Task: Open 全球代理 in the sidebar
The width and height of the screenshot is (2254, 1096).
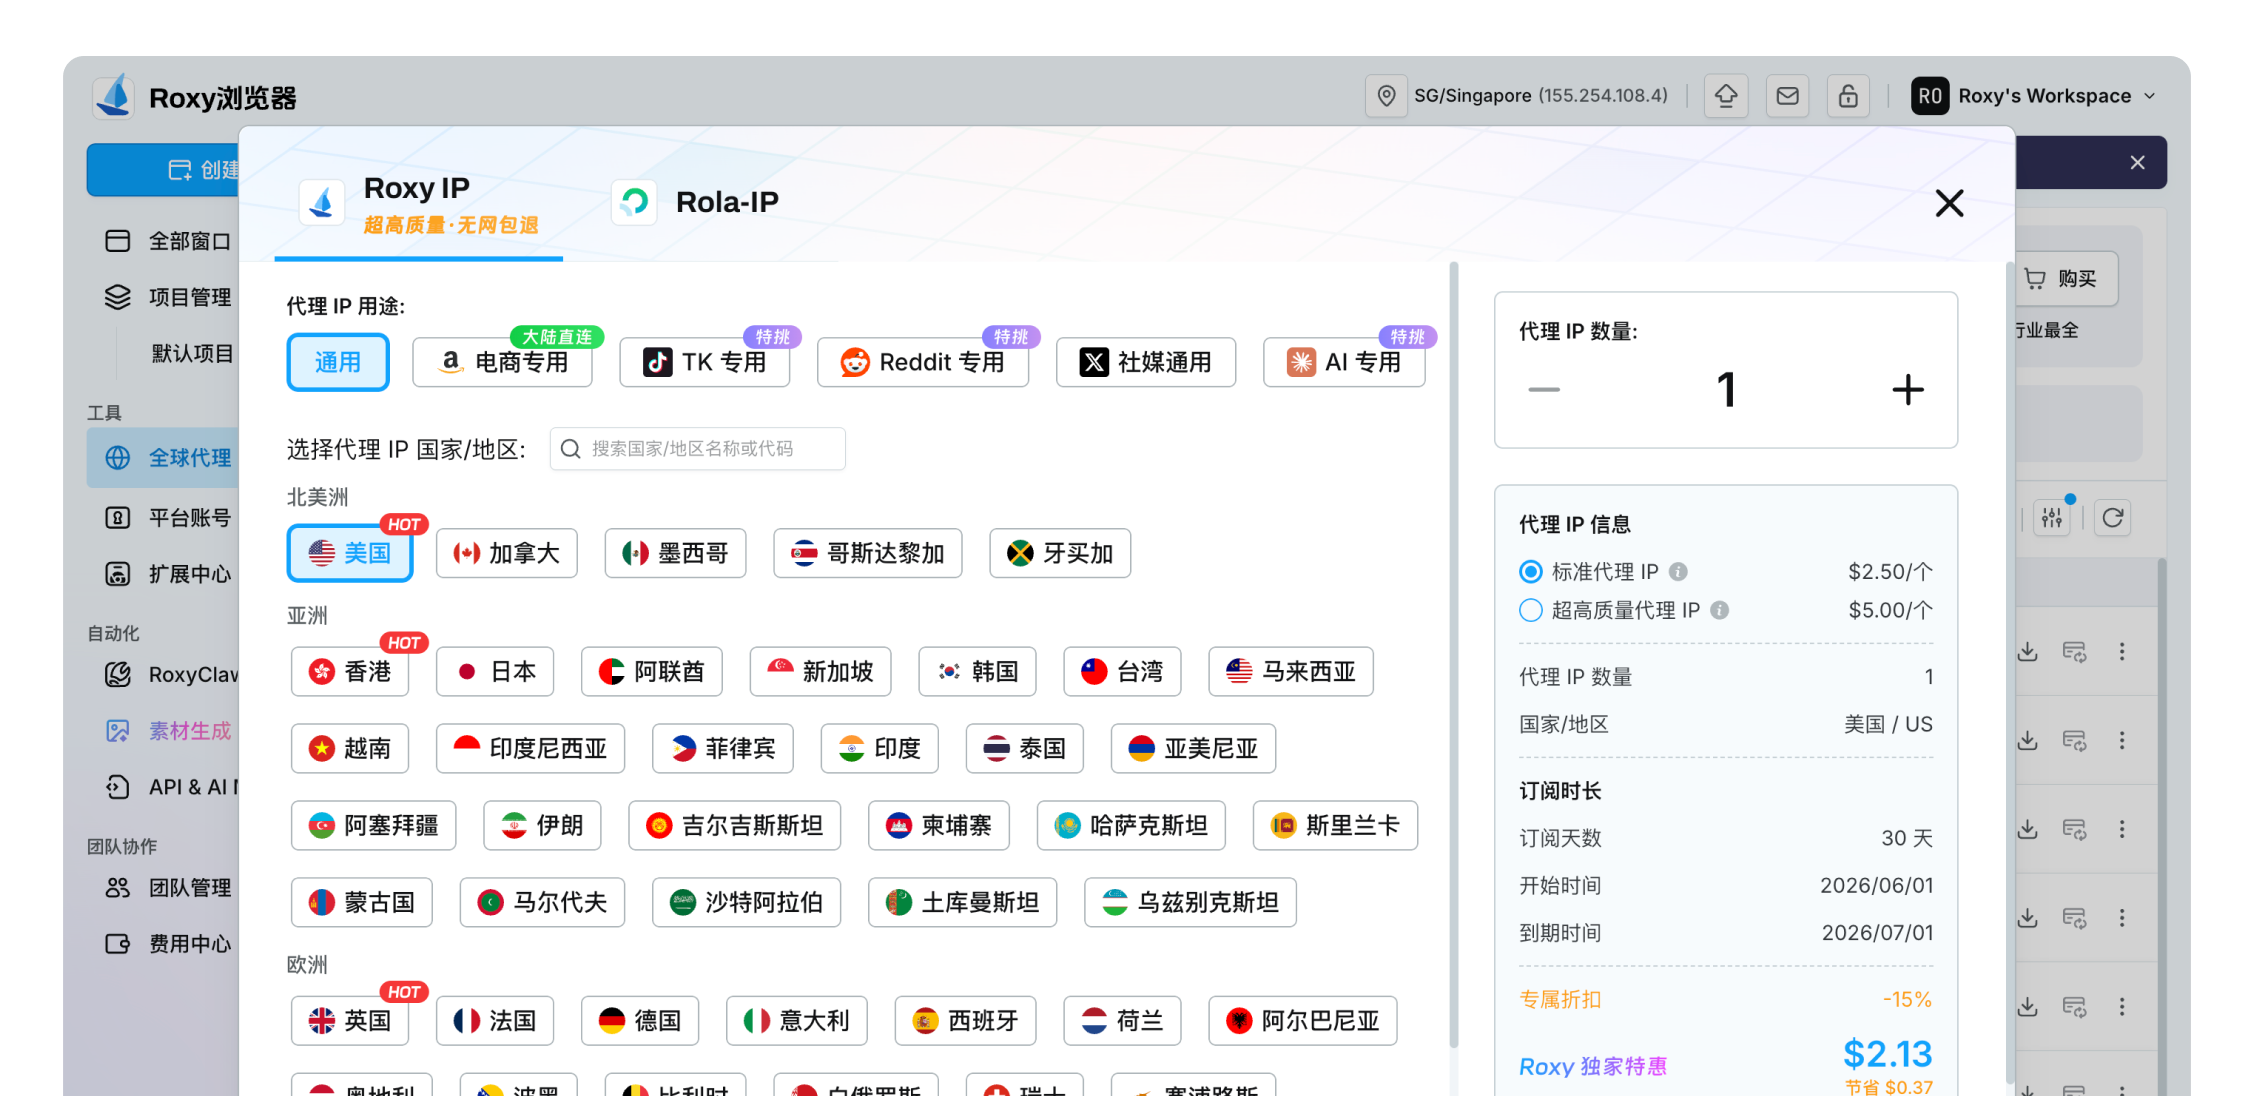Action: click(164, 458)
